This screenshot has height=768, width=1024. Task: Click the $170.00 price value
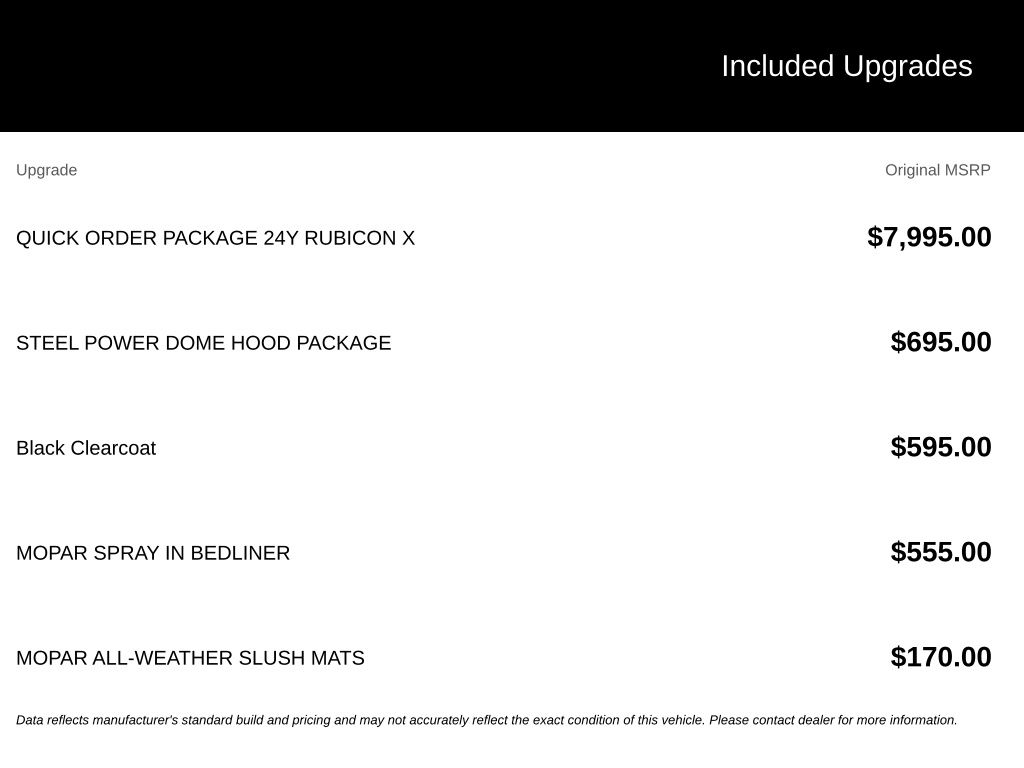tap(940, 658)
